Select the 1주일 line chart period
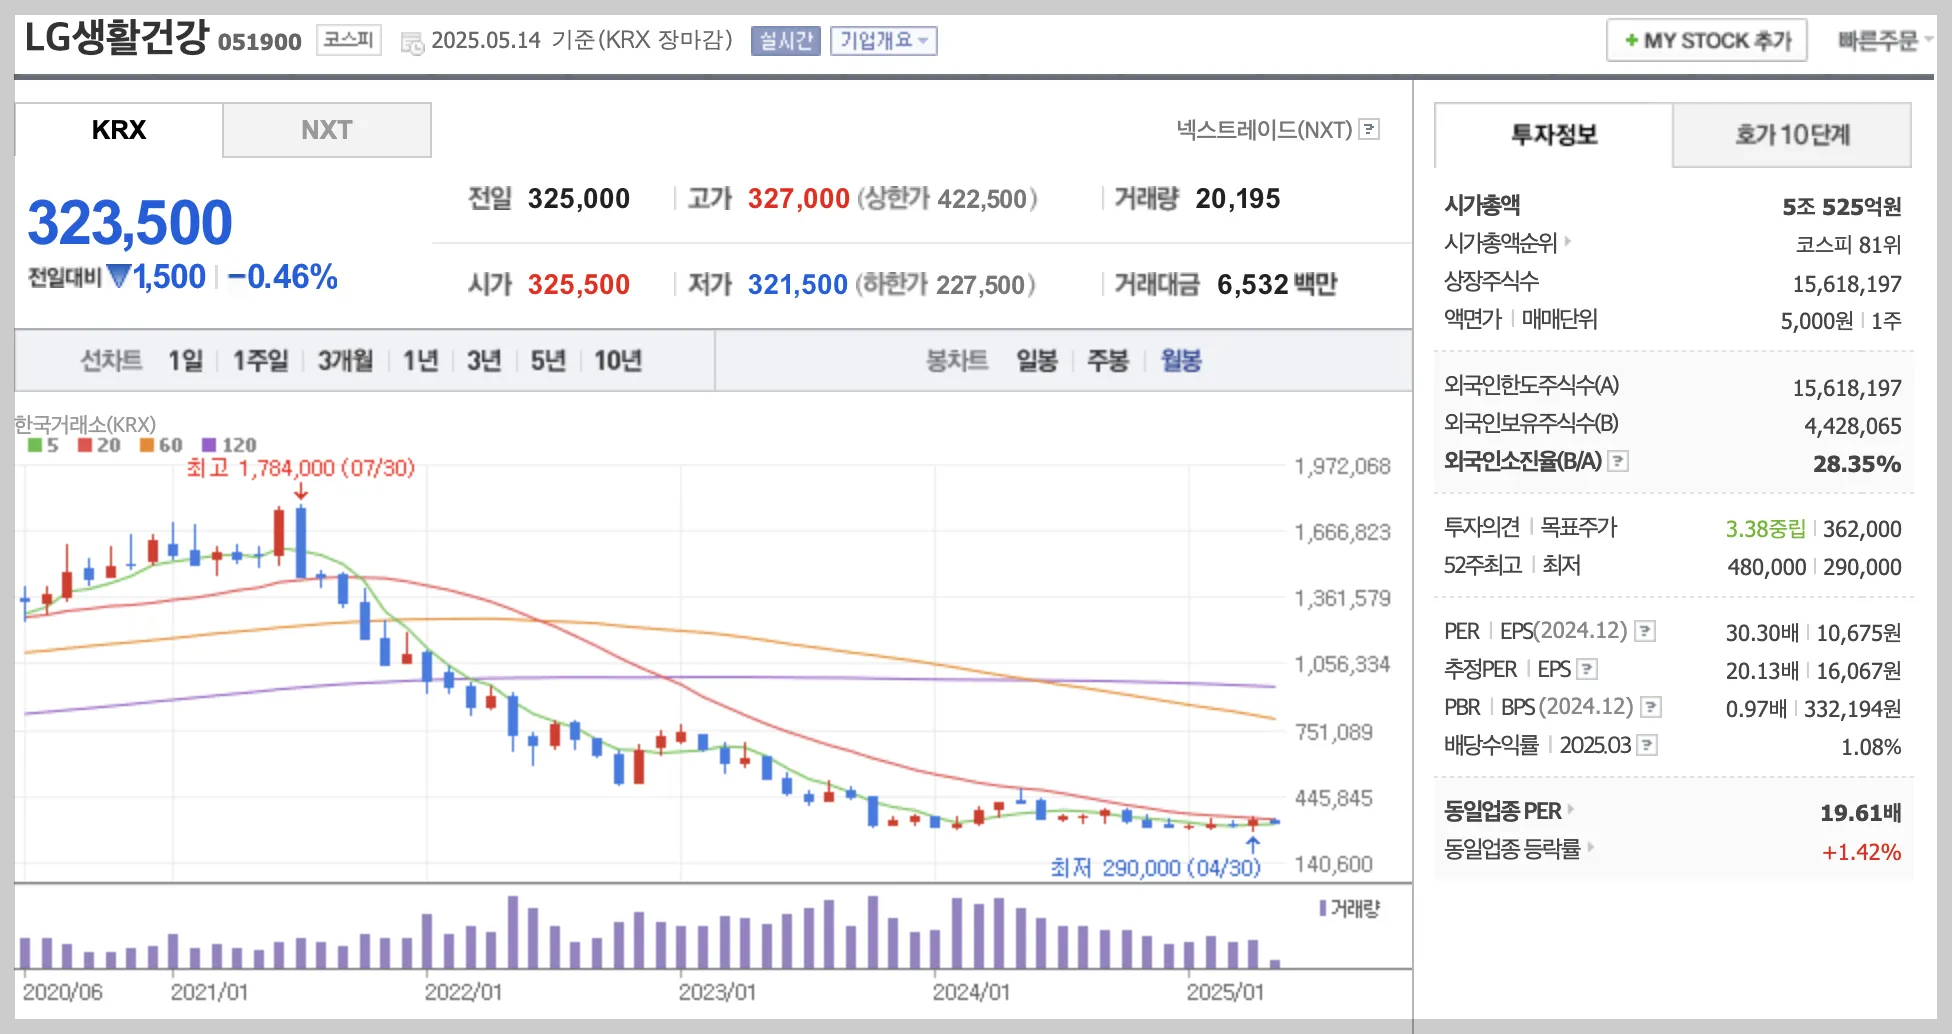This screenshot has width=1952, height=1034. [x=261, y=360]
